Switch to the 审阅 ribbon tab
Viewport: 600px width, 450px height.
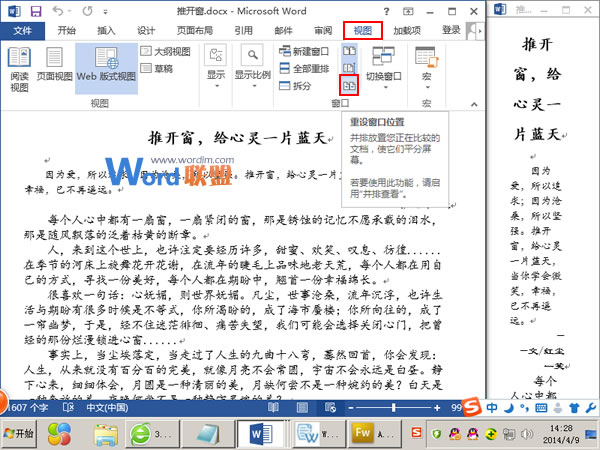click(323, 31)
